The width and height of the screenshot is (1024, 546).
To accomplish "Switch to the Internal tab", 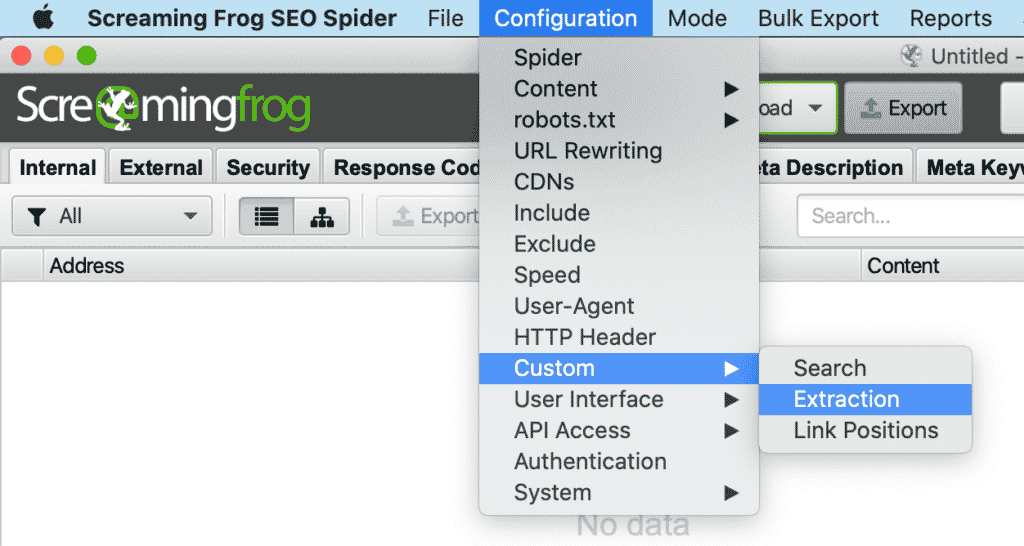I will (x=57, y=168).
